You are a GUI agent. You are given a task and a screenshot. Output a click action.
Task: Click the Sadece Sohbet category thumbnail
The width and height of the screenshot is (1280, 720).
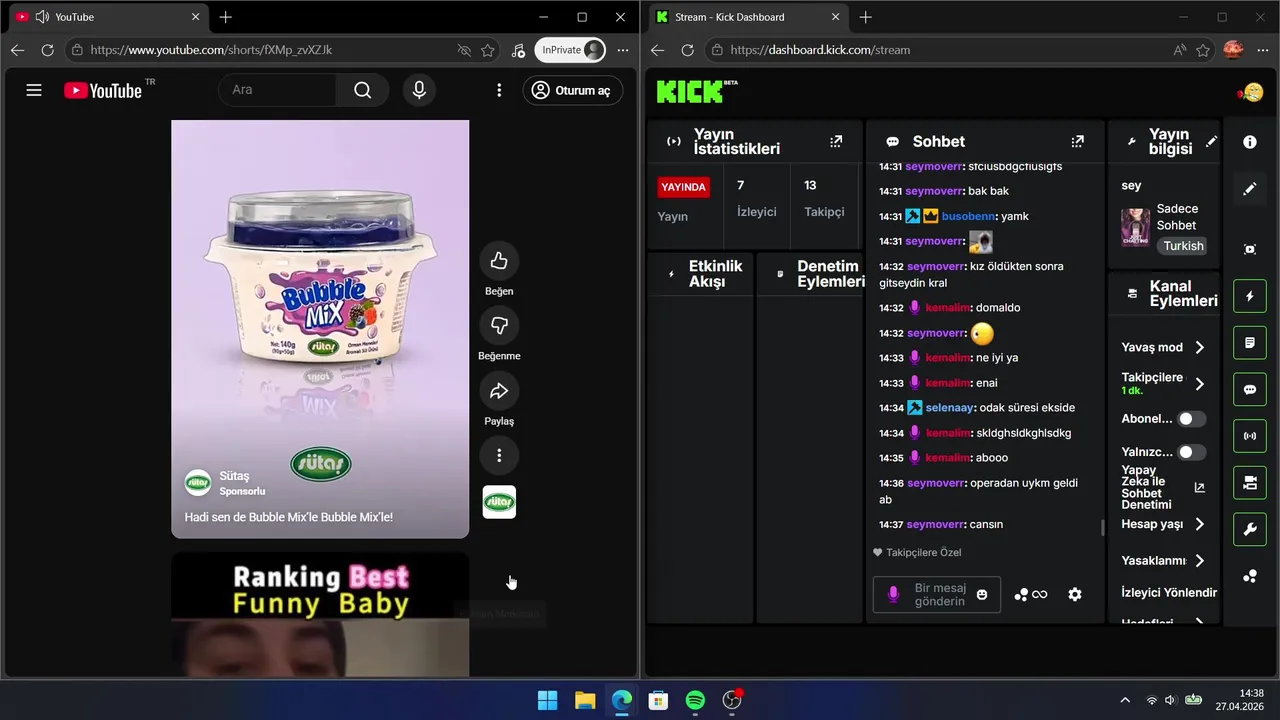1135,227
